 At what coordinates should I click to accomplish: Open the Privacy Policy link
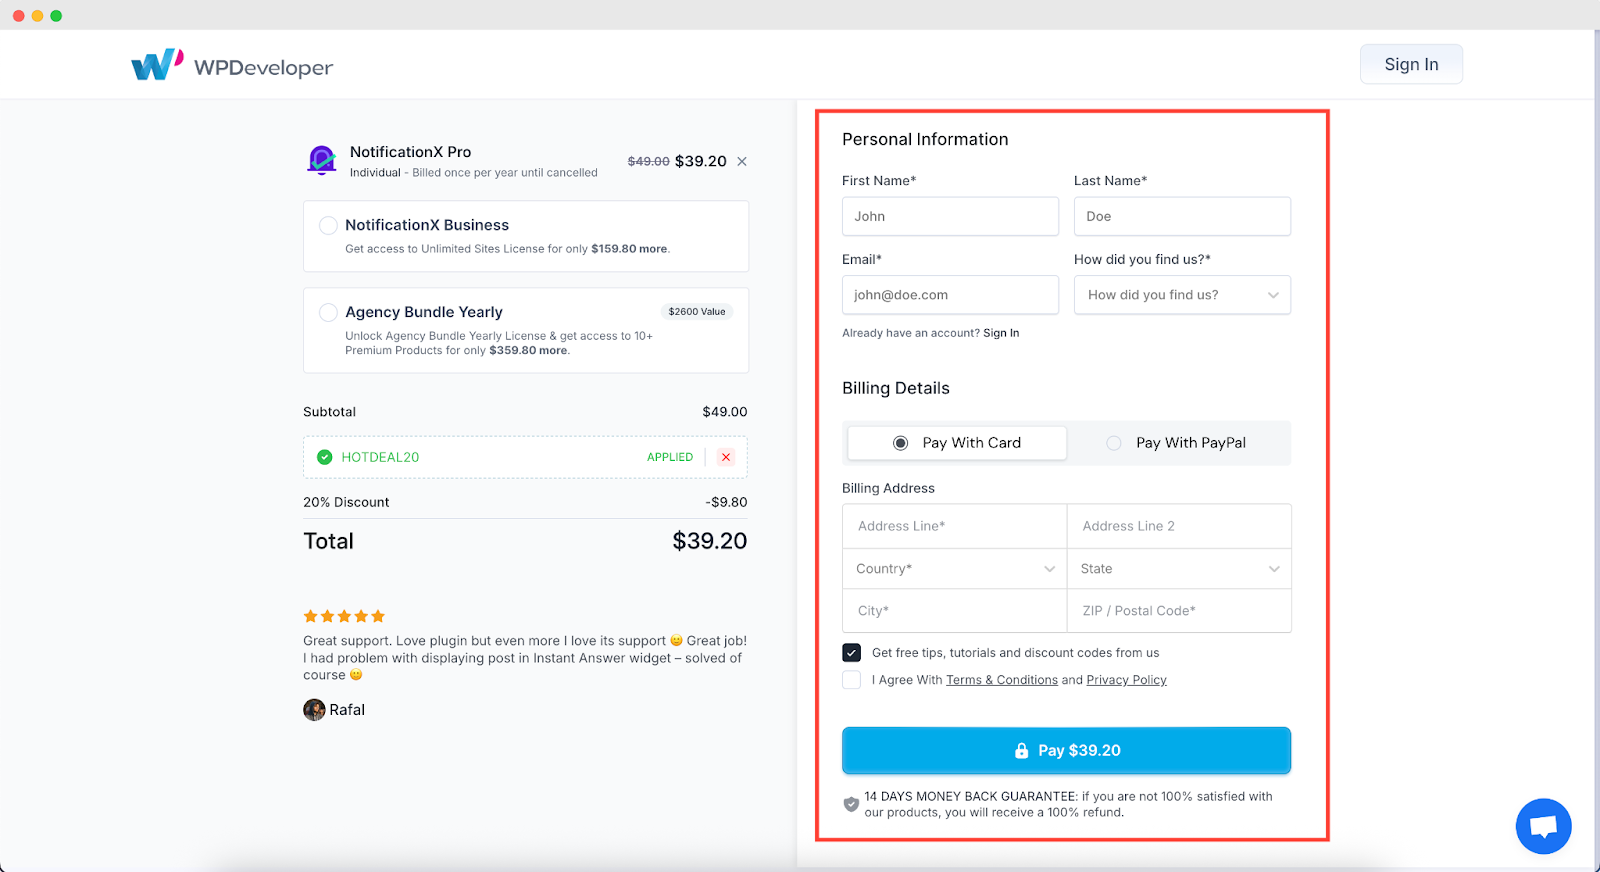[x=1127, y=680]
